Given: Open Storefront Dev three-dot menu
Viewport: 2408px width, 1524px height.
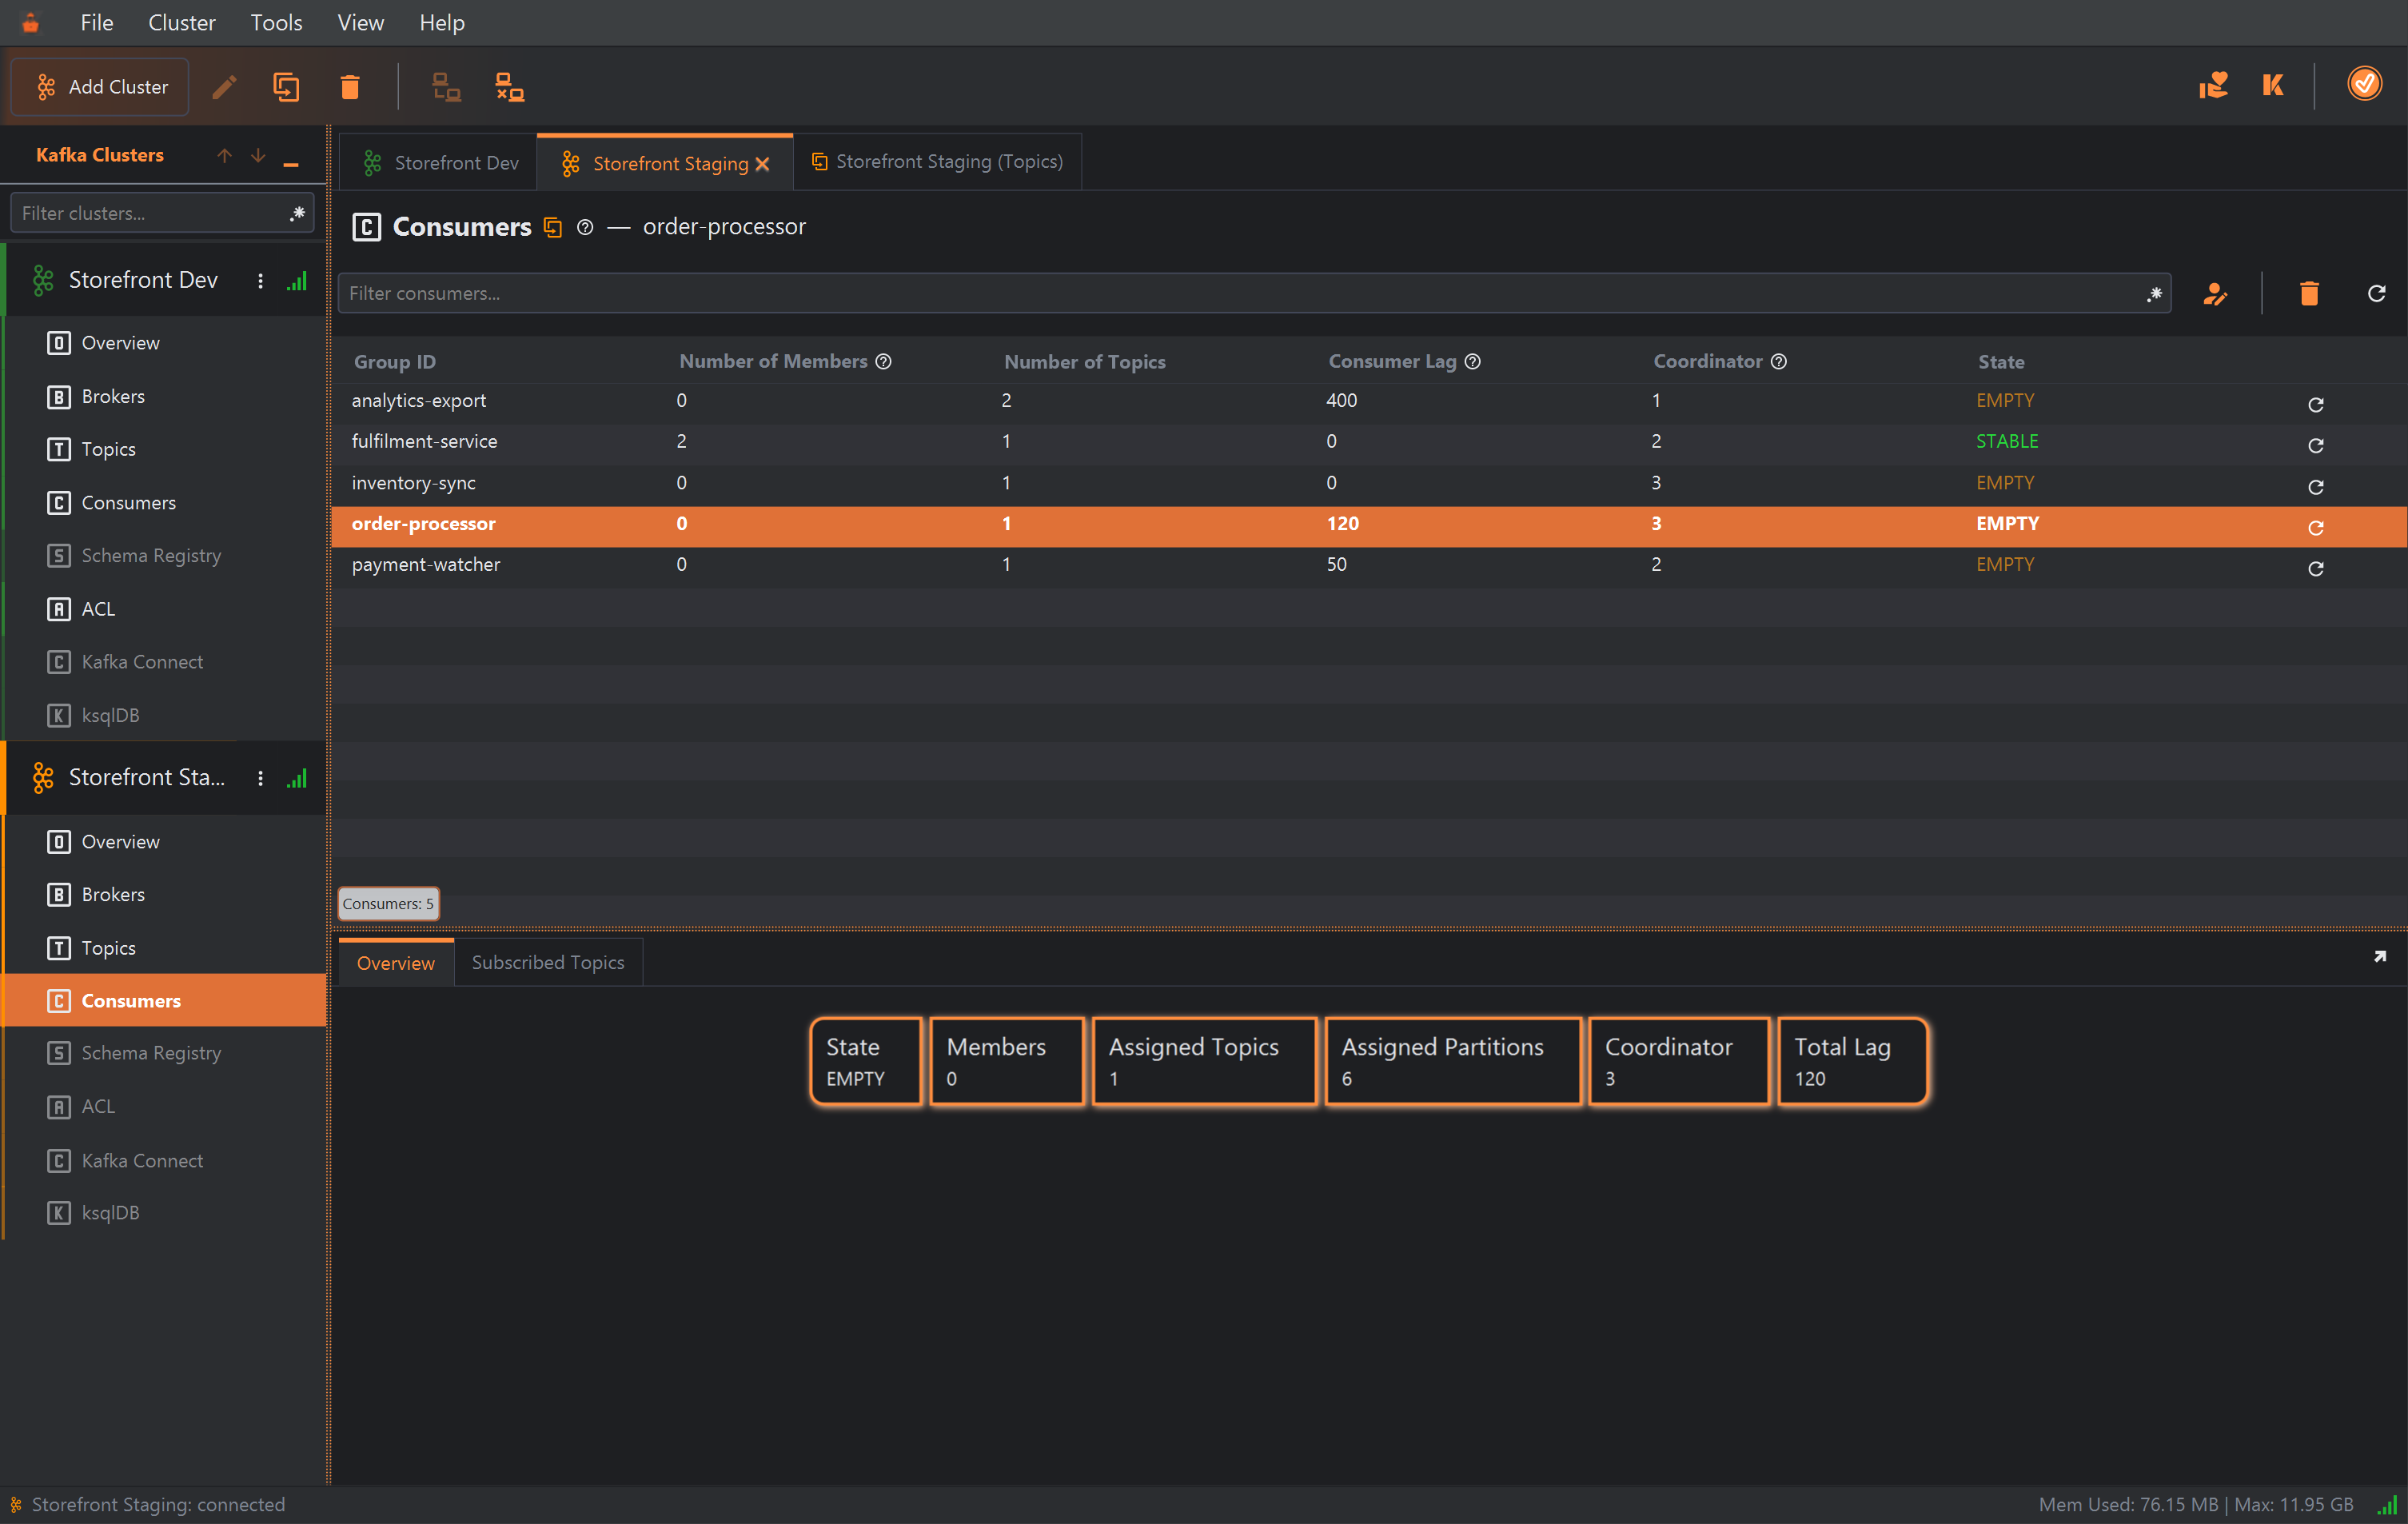Looking at the screenshot, I should (261, 281).
